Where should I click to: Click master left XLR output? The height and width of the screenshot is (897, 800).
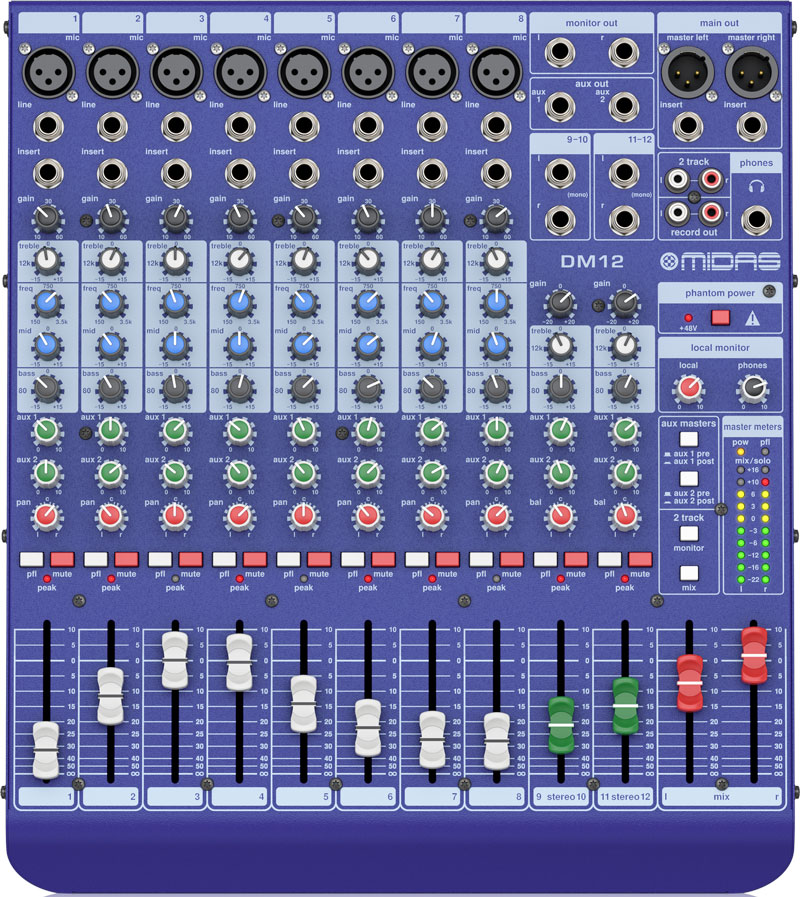[x=688, y=73]
